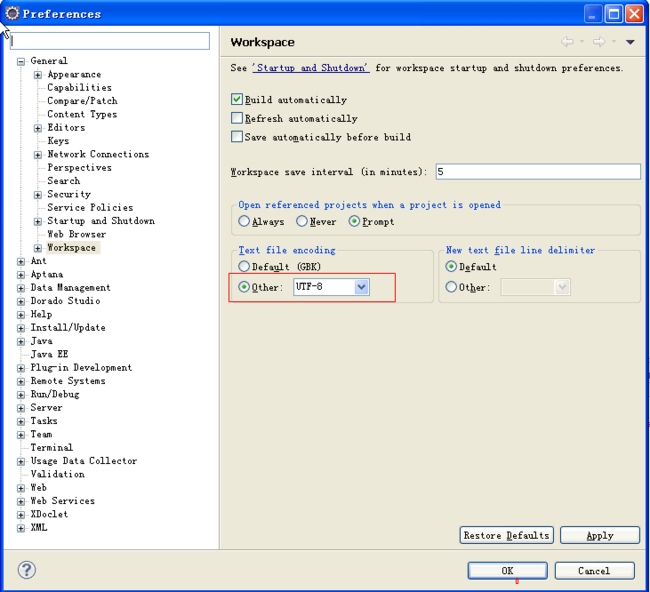Select Never for opening referenced projects
Screen dimensions: 650x592
pos(302,221)
